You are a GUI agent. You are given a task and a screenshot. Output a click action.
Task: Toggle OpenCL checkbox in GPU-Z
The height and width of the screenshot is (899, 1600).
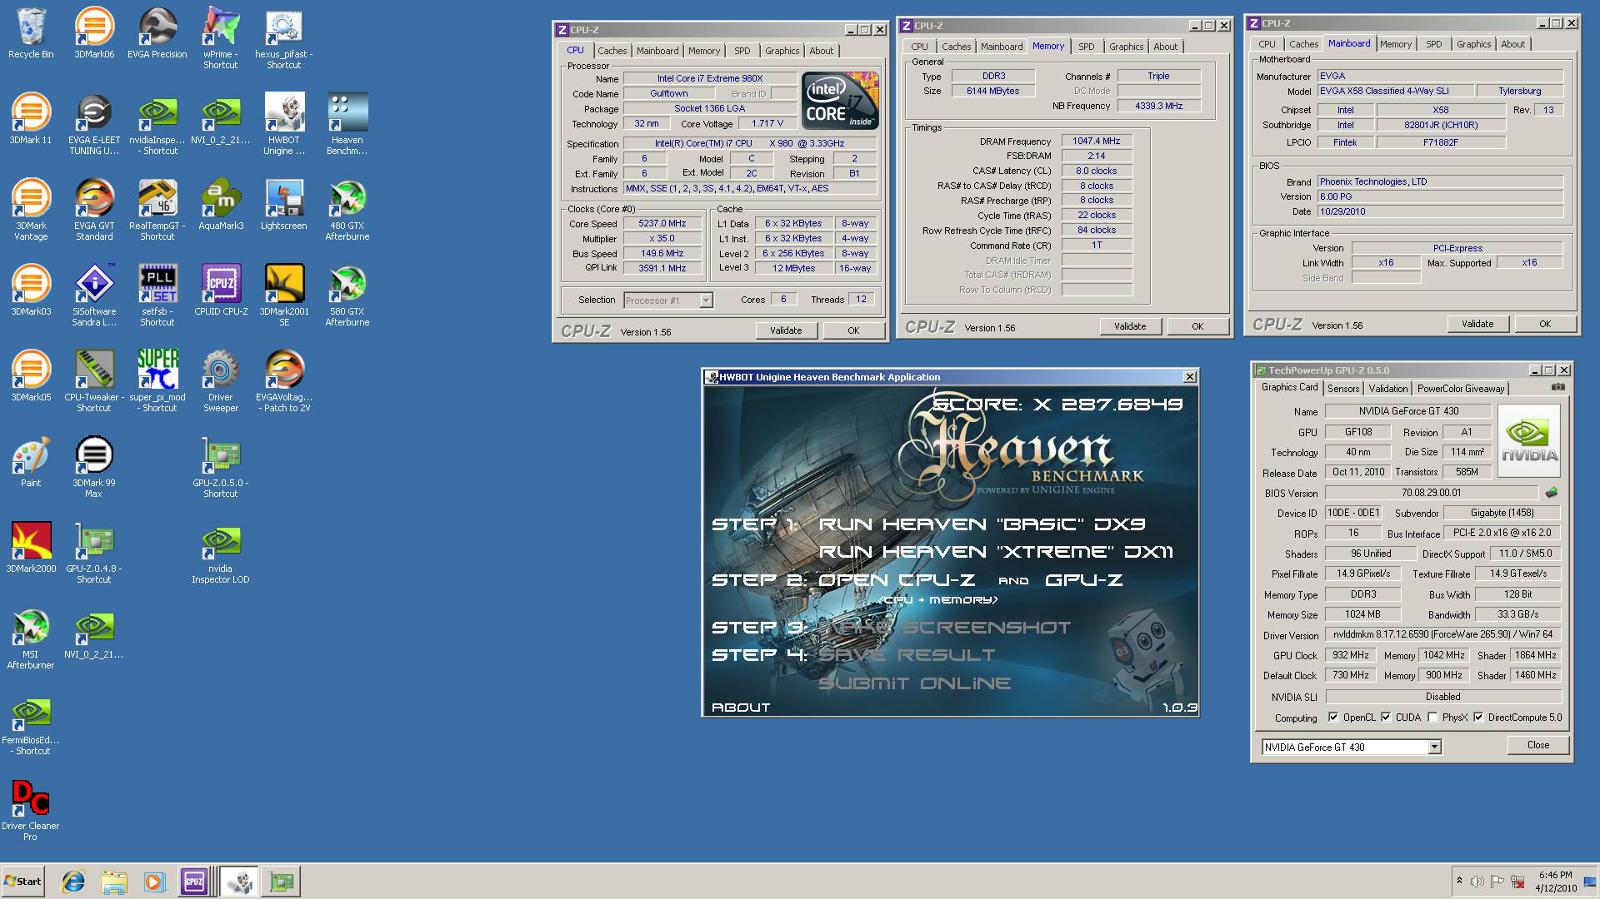pyautogui.click(x=1333, y=717)
